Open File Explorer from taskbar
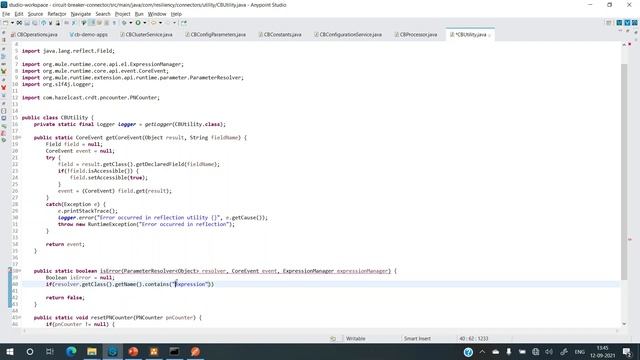The image size is (640, 360). [x=92, y=351]
